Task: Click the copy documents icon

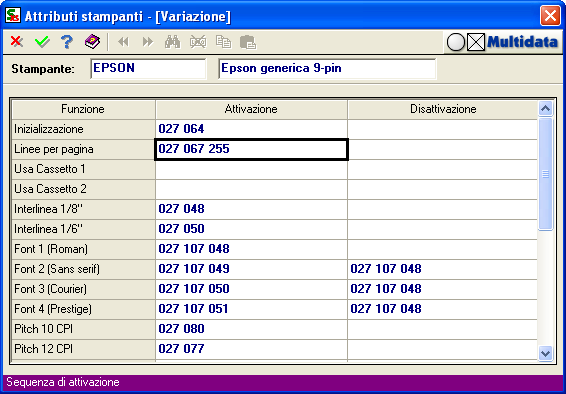Action: (223, 42)
